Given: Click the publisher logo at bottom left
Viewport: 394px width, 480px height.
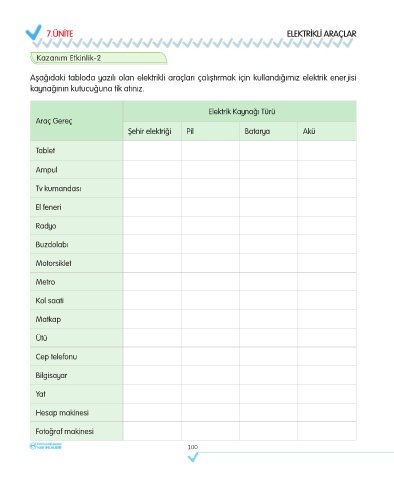Looking at the screenshot, I should 46,446.
